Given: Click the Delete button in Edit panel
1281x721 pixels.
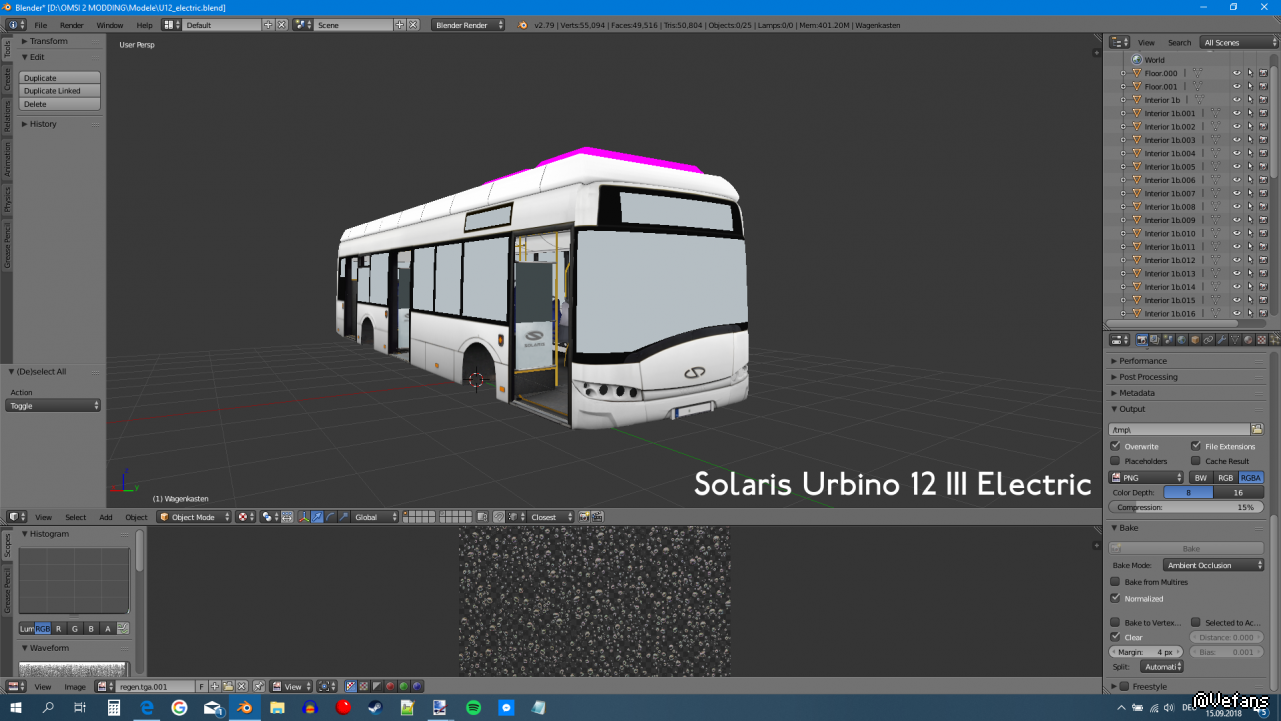Looking at the screenshot, I should coord(60,104).
